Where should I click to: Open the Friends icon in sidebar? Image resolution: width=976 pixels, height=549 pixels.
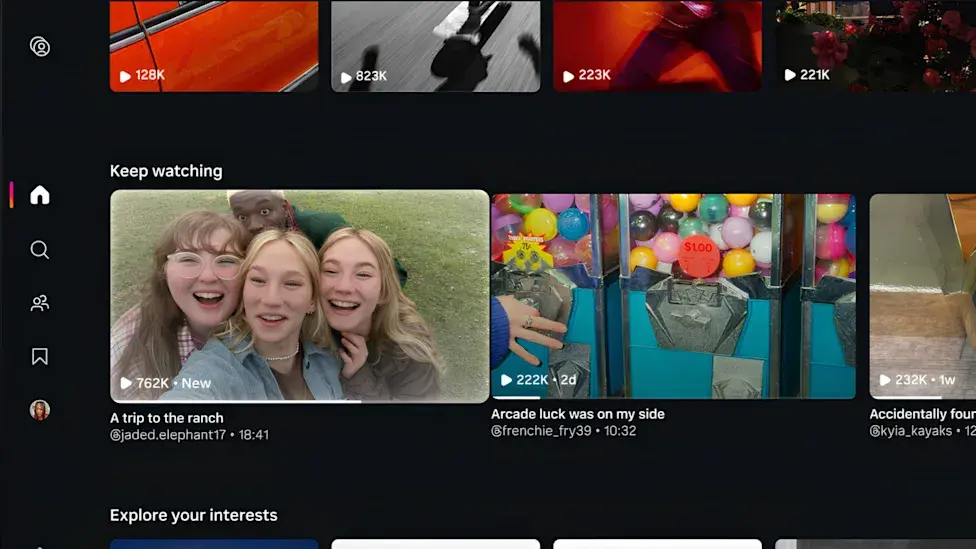(x=40, y=303)
